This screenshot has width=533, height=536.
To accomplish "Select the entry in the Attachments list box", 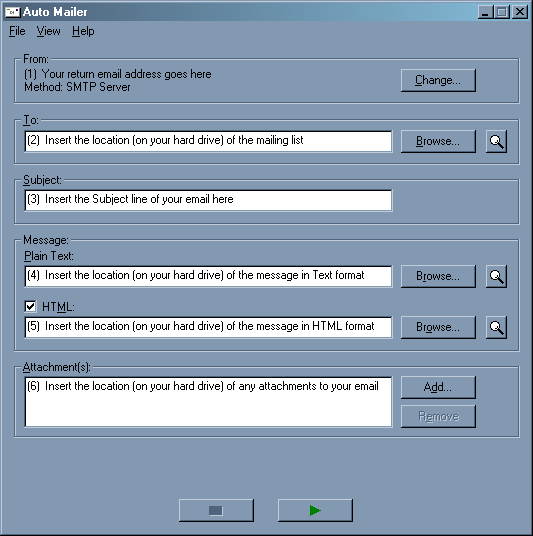I will pos(203,386).
